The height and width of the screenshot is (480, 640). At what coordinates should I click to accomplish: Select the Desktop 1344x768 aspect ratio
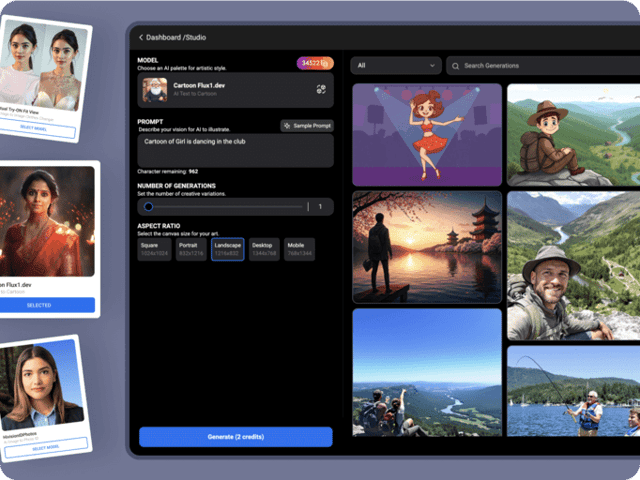[x=264, y=249]
